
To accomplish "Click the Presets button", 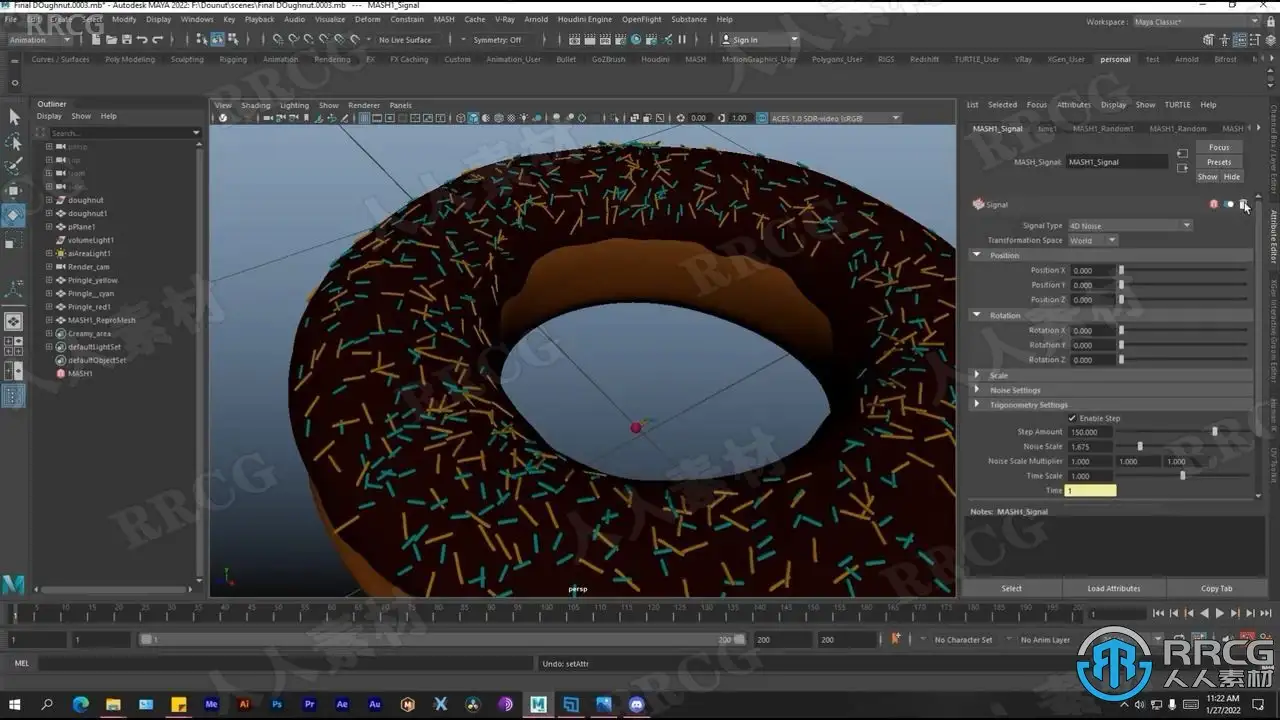I will pyautogui.click(x=1218, y=162).
